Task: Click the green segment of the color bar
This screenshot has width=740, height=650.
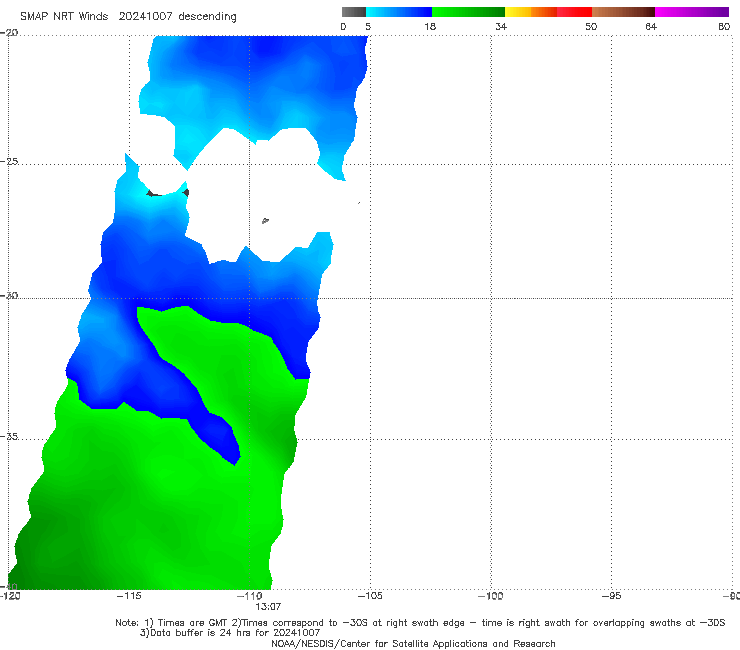Action: (x=468, y=12)
